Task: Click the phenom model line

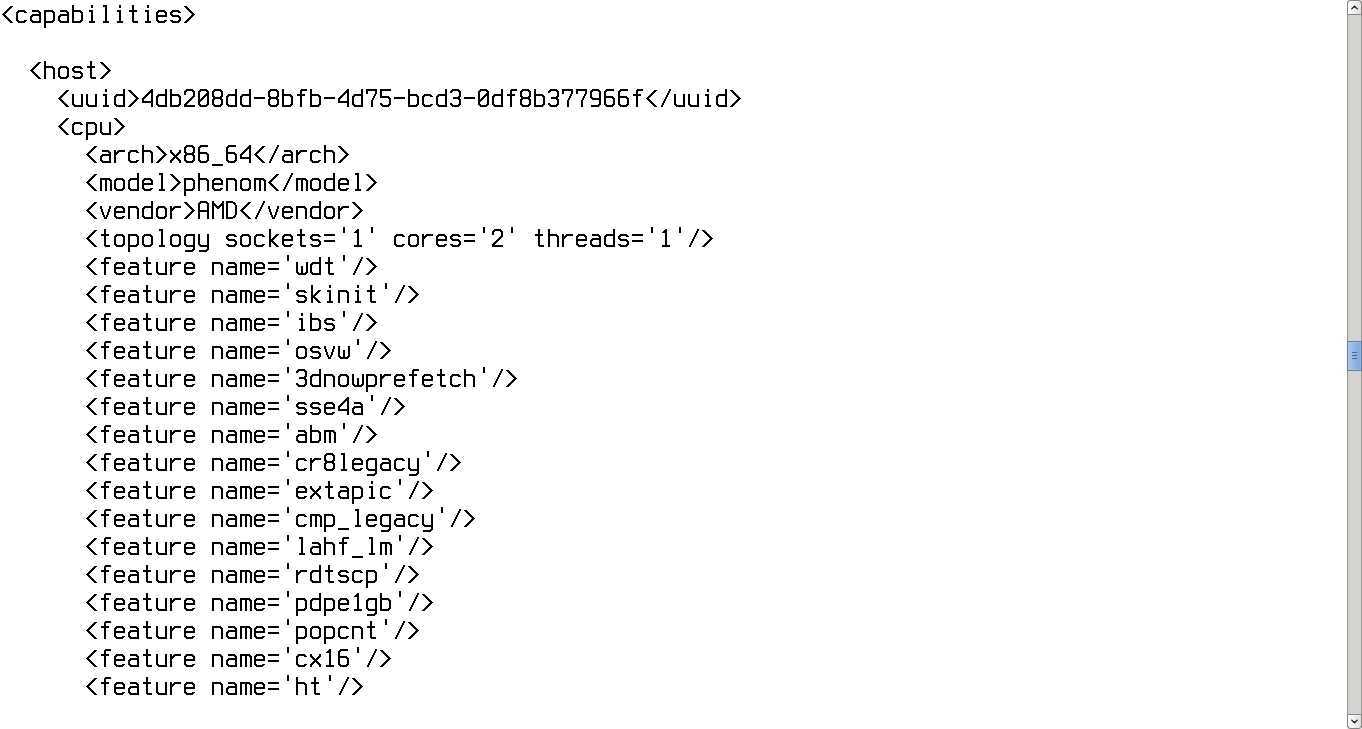Action: 231,183
